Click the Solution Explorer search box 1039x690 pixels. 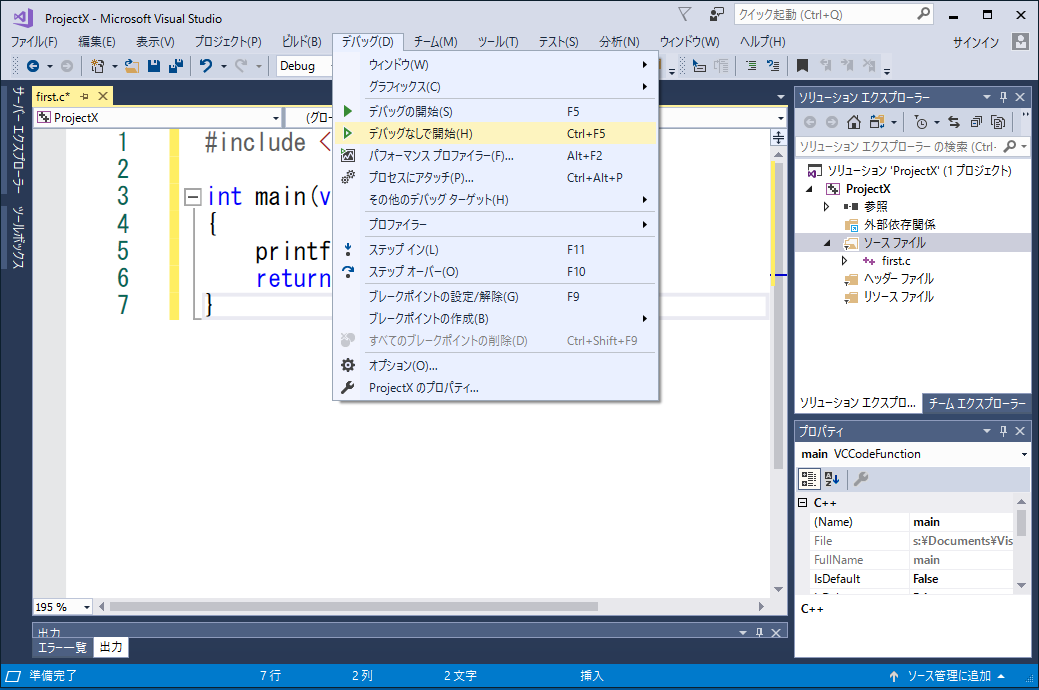(913, 146)
